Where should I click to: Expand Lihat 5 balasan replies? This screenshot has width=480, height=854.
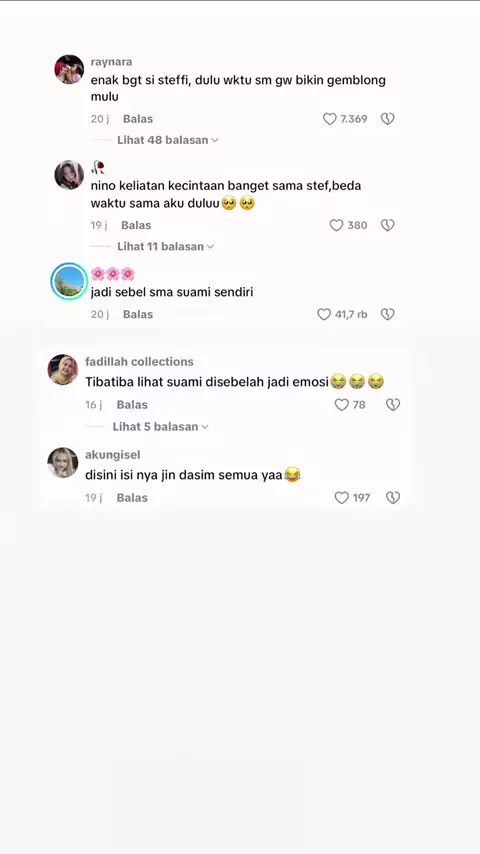pyautogui.click(x=161, y=426)
